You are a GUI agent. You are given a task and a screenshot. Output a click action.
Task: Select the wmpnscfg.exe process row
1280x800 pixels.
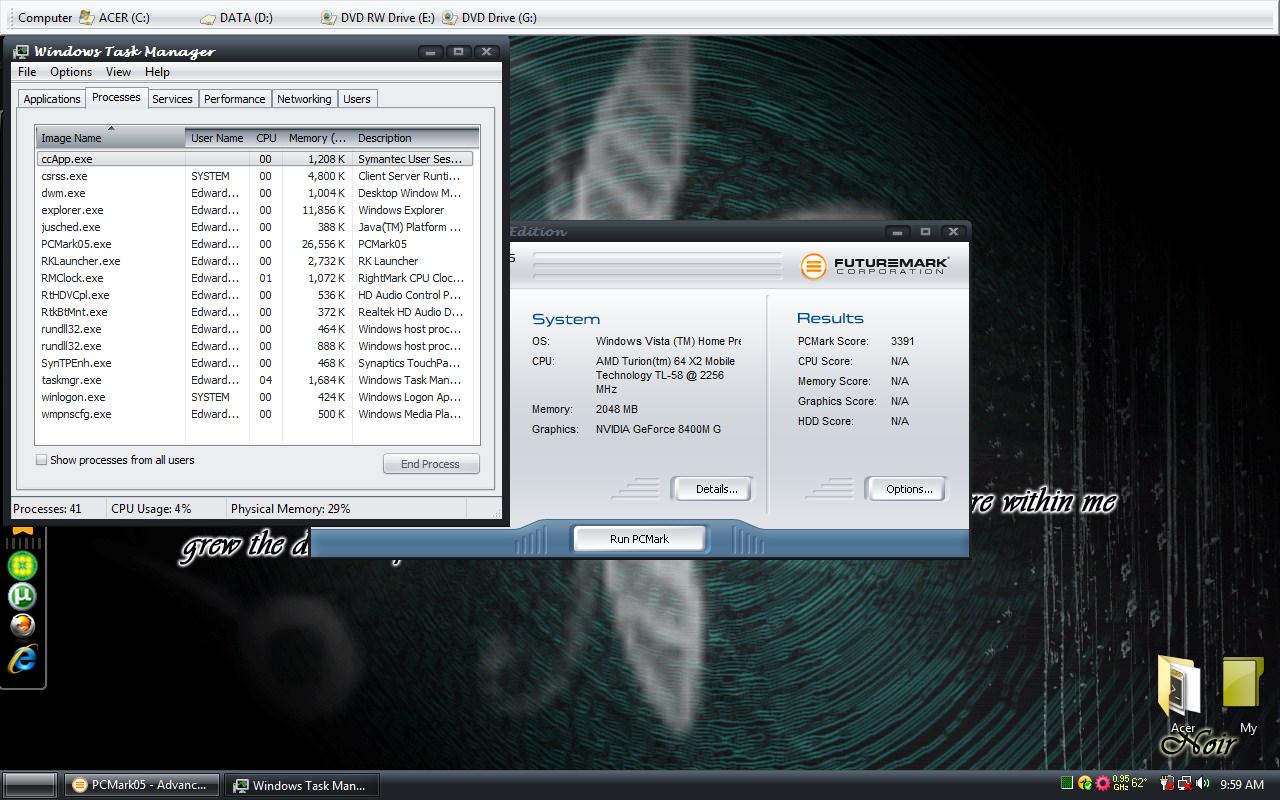255,414
